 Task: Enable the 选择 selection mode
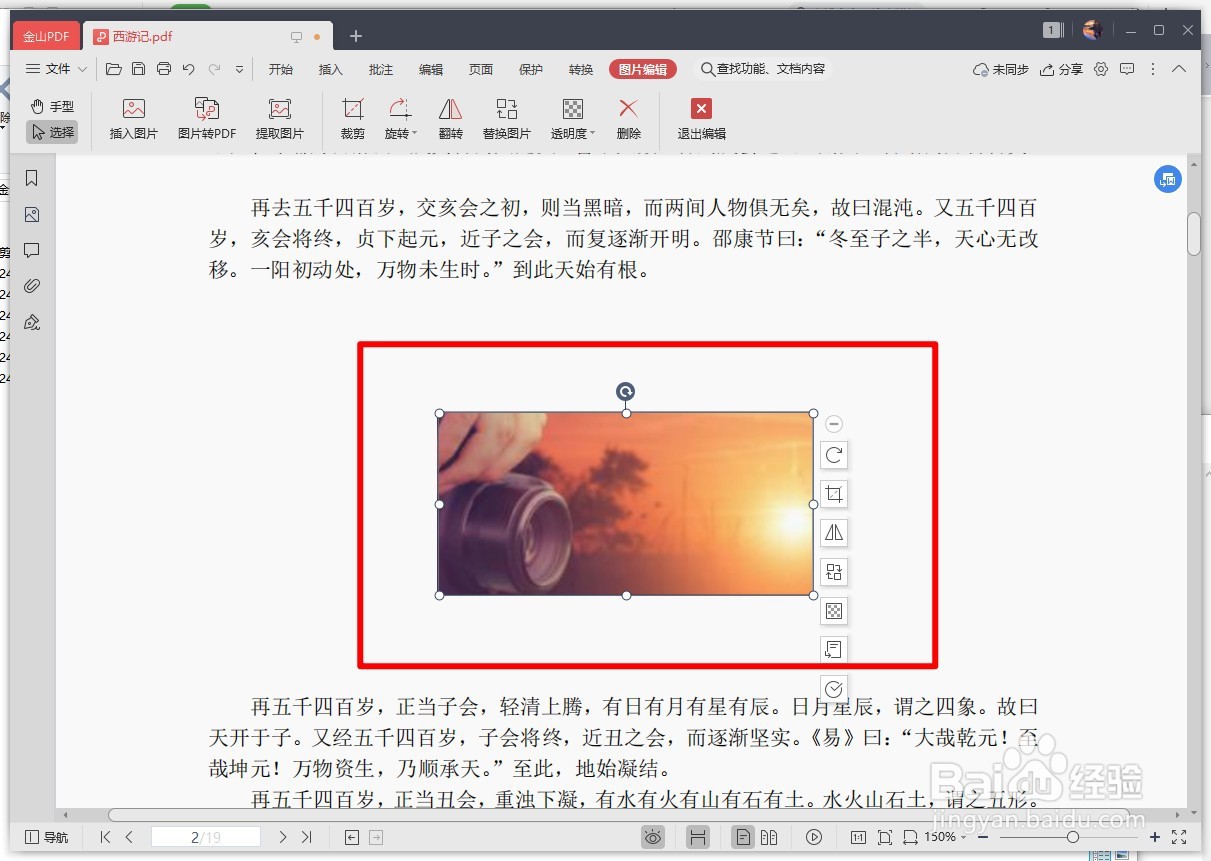point(51,131)
